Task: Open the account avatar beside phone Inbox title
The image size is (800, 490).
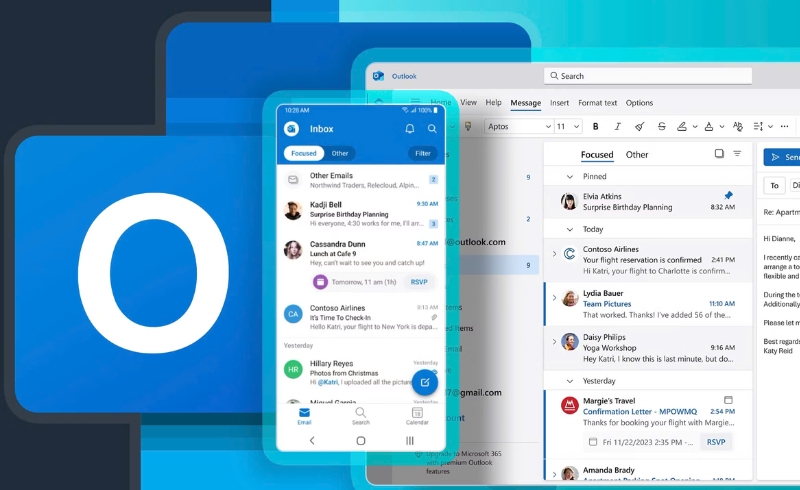Action: [292, 129]
